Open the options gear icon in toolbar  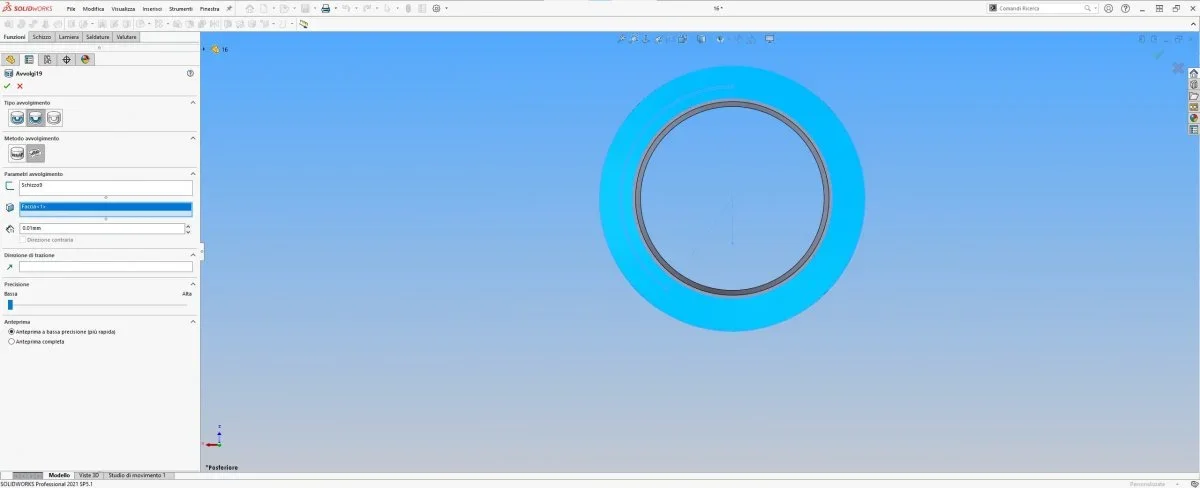[x=436, y=8]
